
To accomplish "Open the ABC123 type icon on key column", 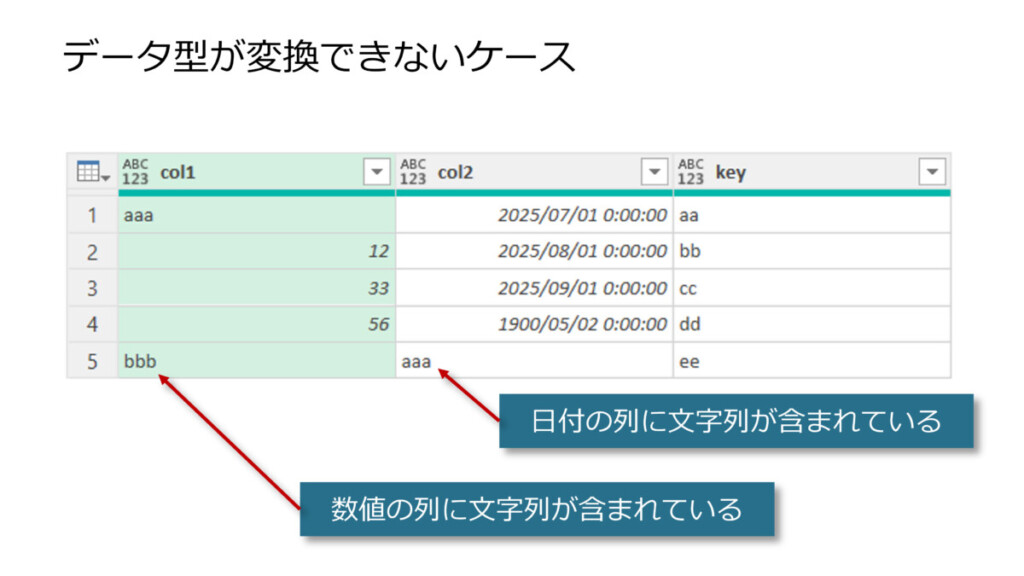I will (x=691, y=172).
